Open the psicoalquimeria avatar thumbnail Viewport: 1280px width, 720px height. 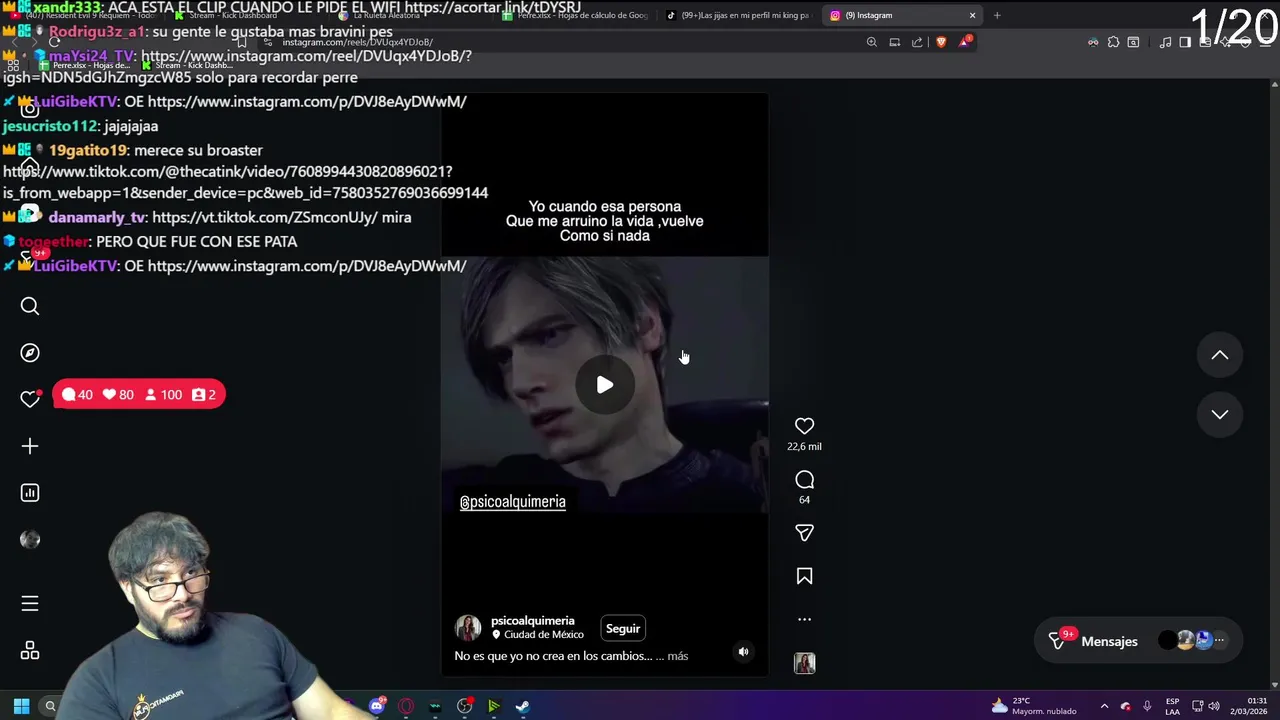(468, 628)
